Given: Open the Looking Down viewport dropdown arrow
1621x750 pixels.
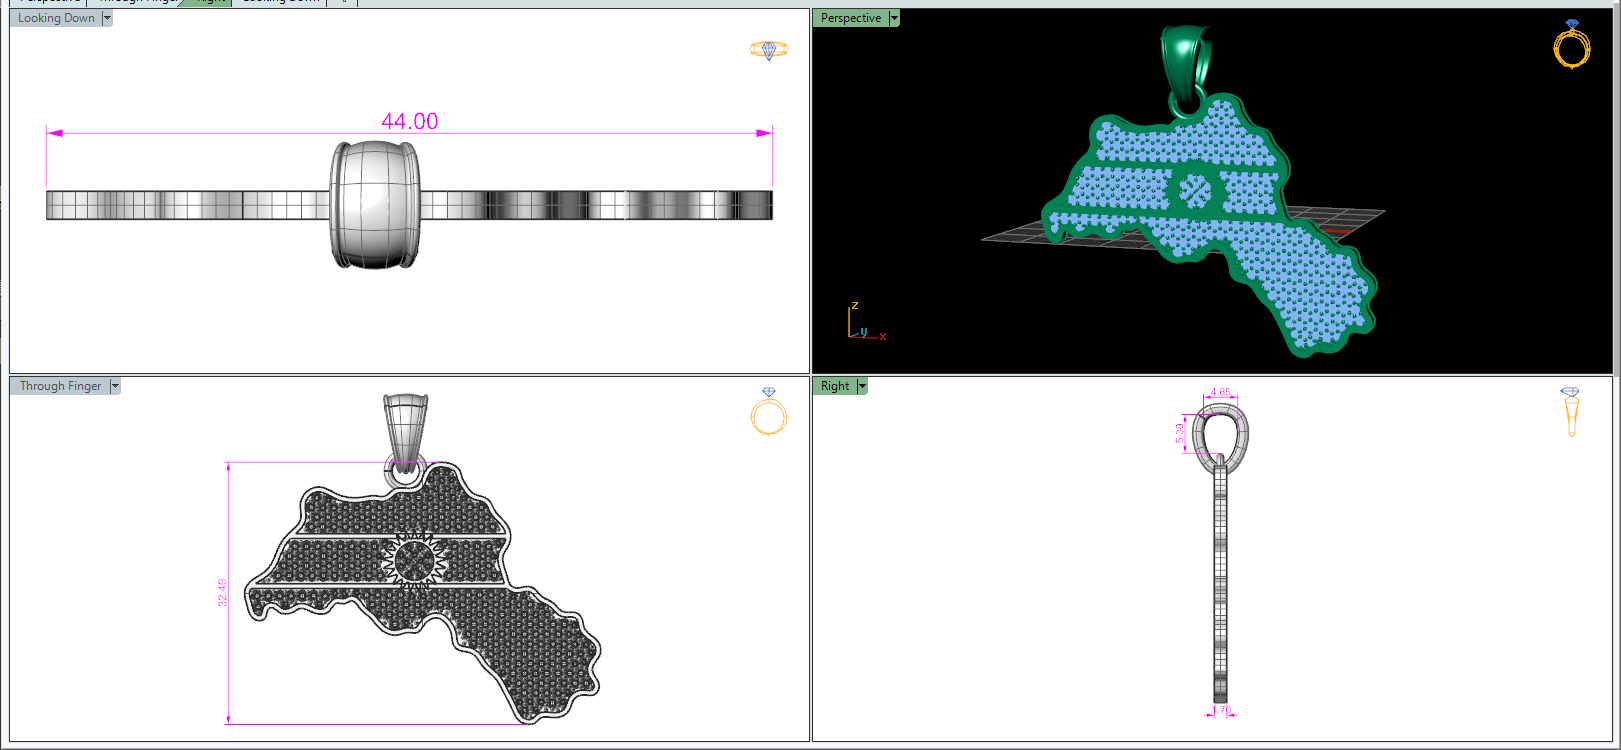Looking at the screenshot, I should (107, 18).
